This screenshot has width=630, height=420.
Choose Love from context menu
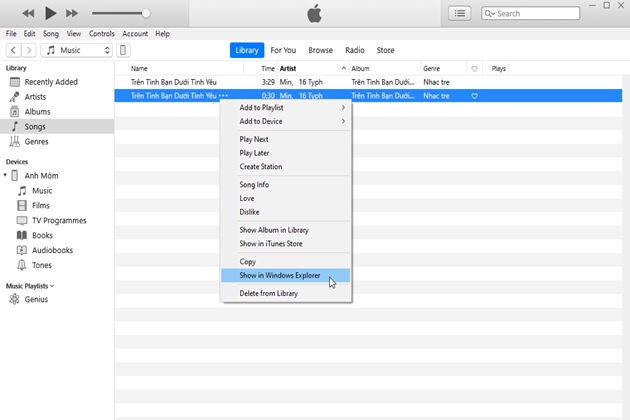(286, 199)
